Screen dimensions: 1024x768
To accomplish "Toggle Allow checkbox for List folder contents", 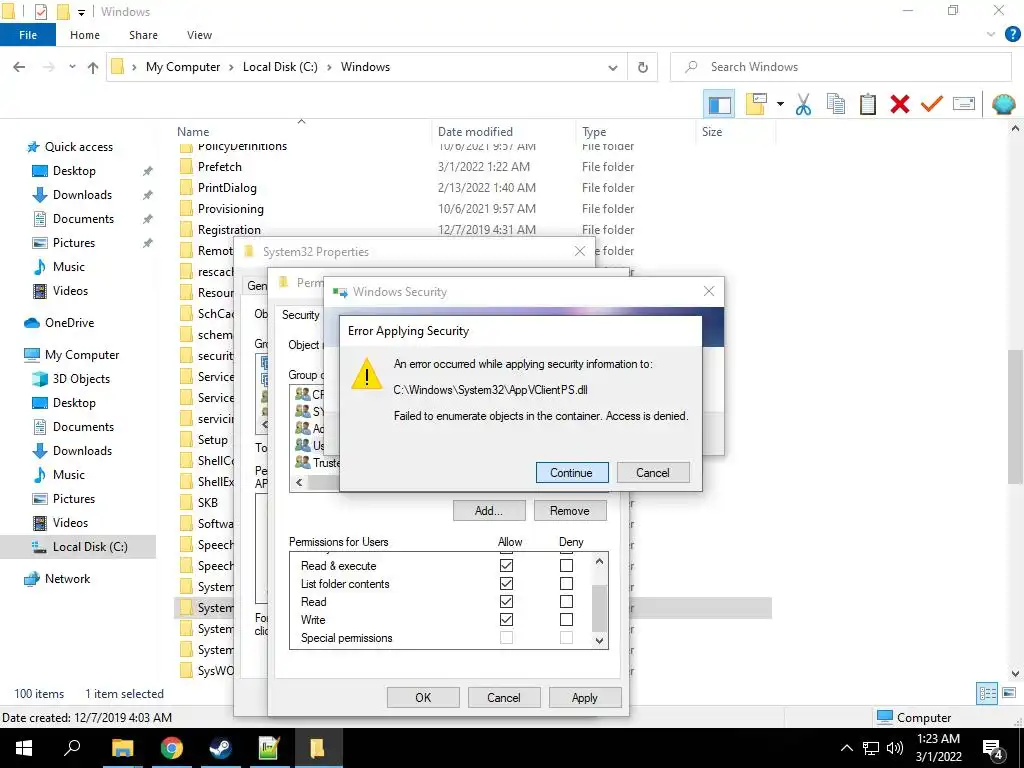I will pyautogui.click(x=506, y=584).
